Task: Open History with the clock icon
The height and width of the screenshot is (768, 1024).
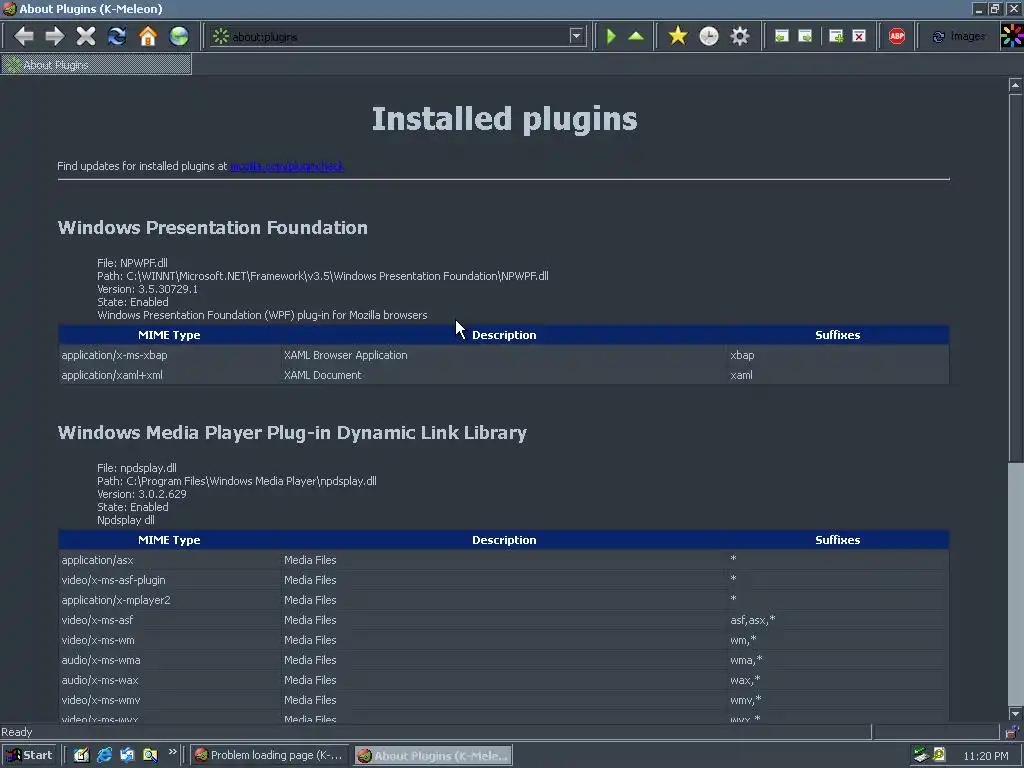Action: pyautogui.click(x=709, y=36)
